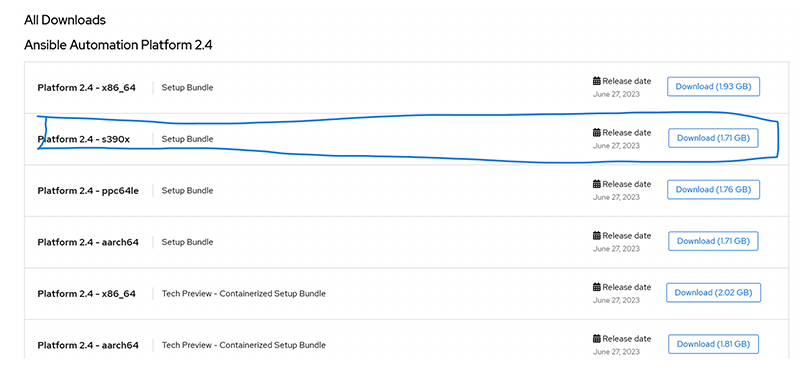Image resolution: width=804 pixels, height=384 pixels.
Task: Click Tech Preview Containerized label for x86_64
Action: point(244,294)
